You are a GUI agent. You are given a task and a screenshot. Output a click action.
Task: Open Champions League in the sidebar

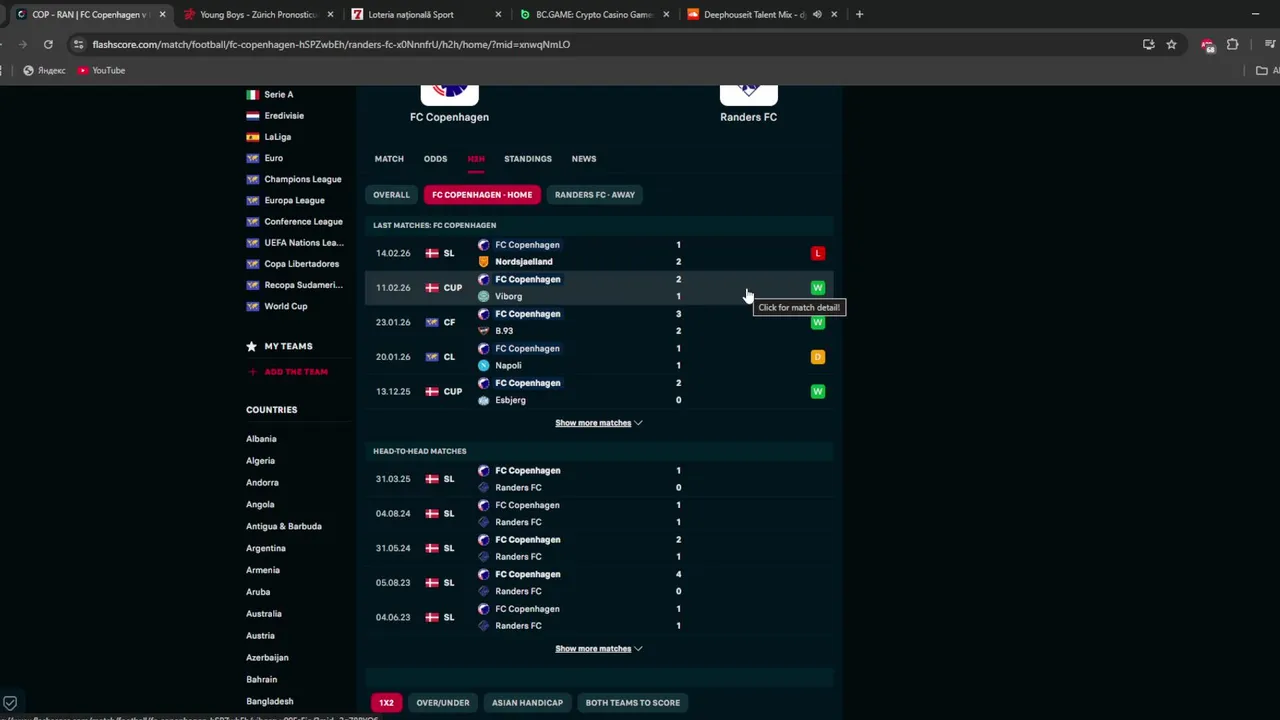[303, 179]
